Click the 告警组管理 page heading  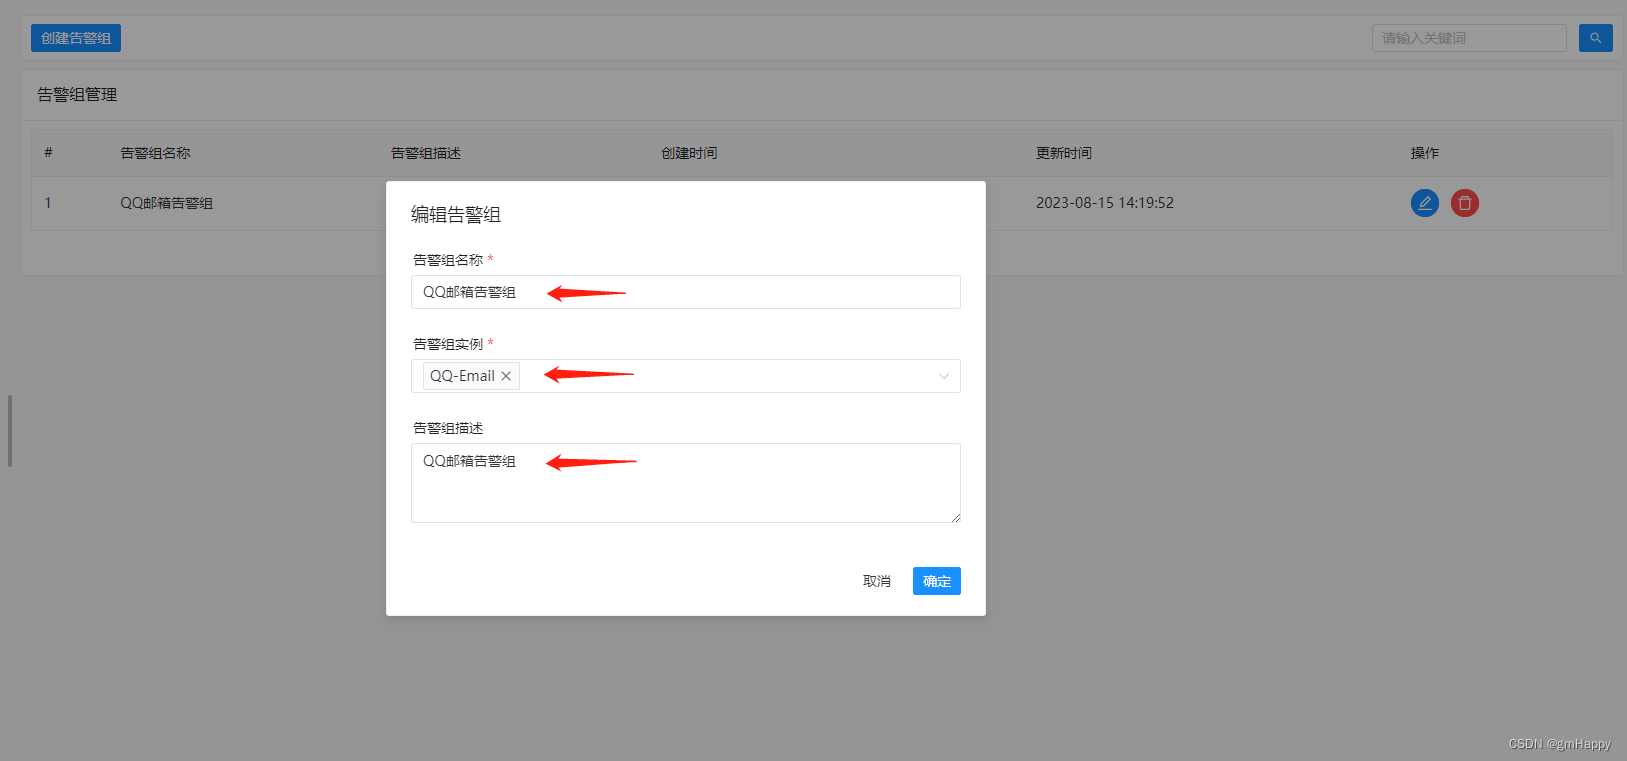pos(77,94)
